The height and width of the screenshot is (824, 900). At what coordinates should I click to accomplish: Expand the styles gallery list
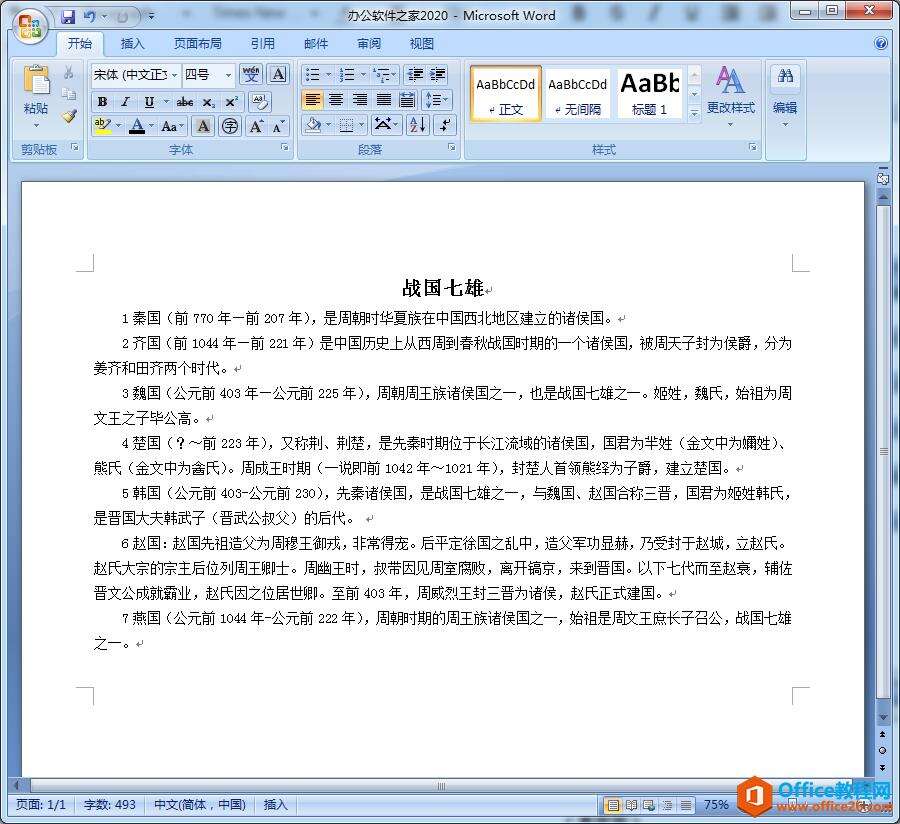click(694, 114)
